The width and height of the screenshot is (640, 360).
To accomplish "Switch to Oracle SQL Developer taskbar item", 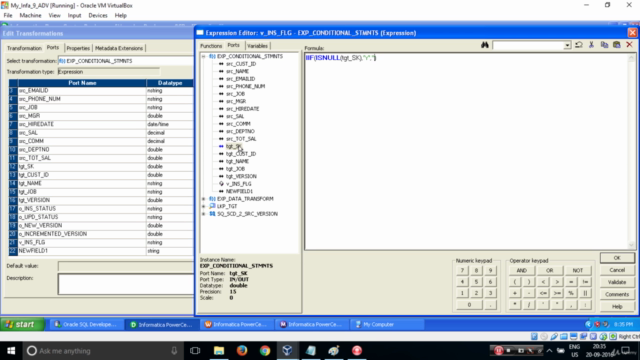I will pos(85,324).
